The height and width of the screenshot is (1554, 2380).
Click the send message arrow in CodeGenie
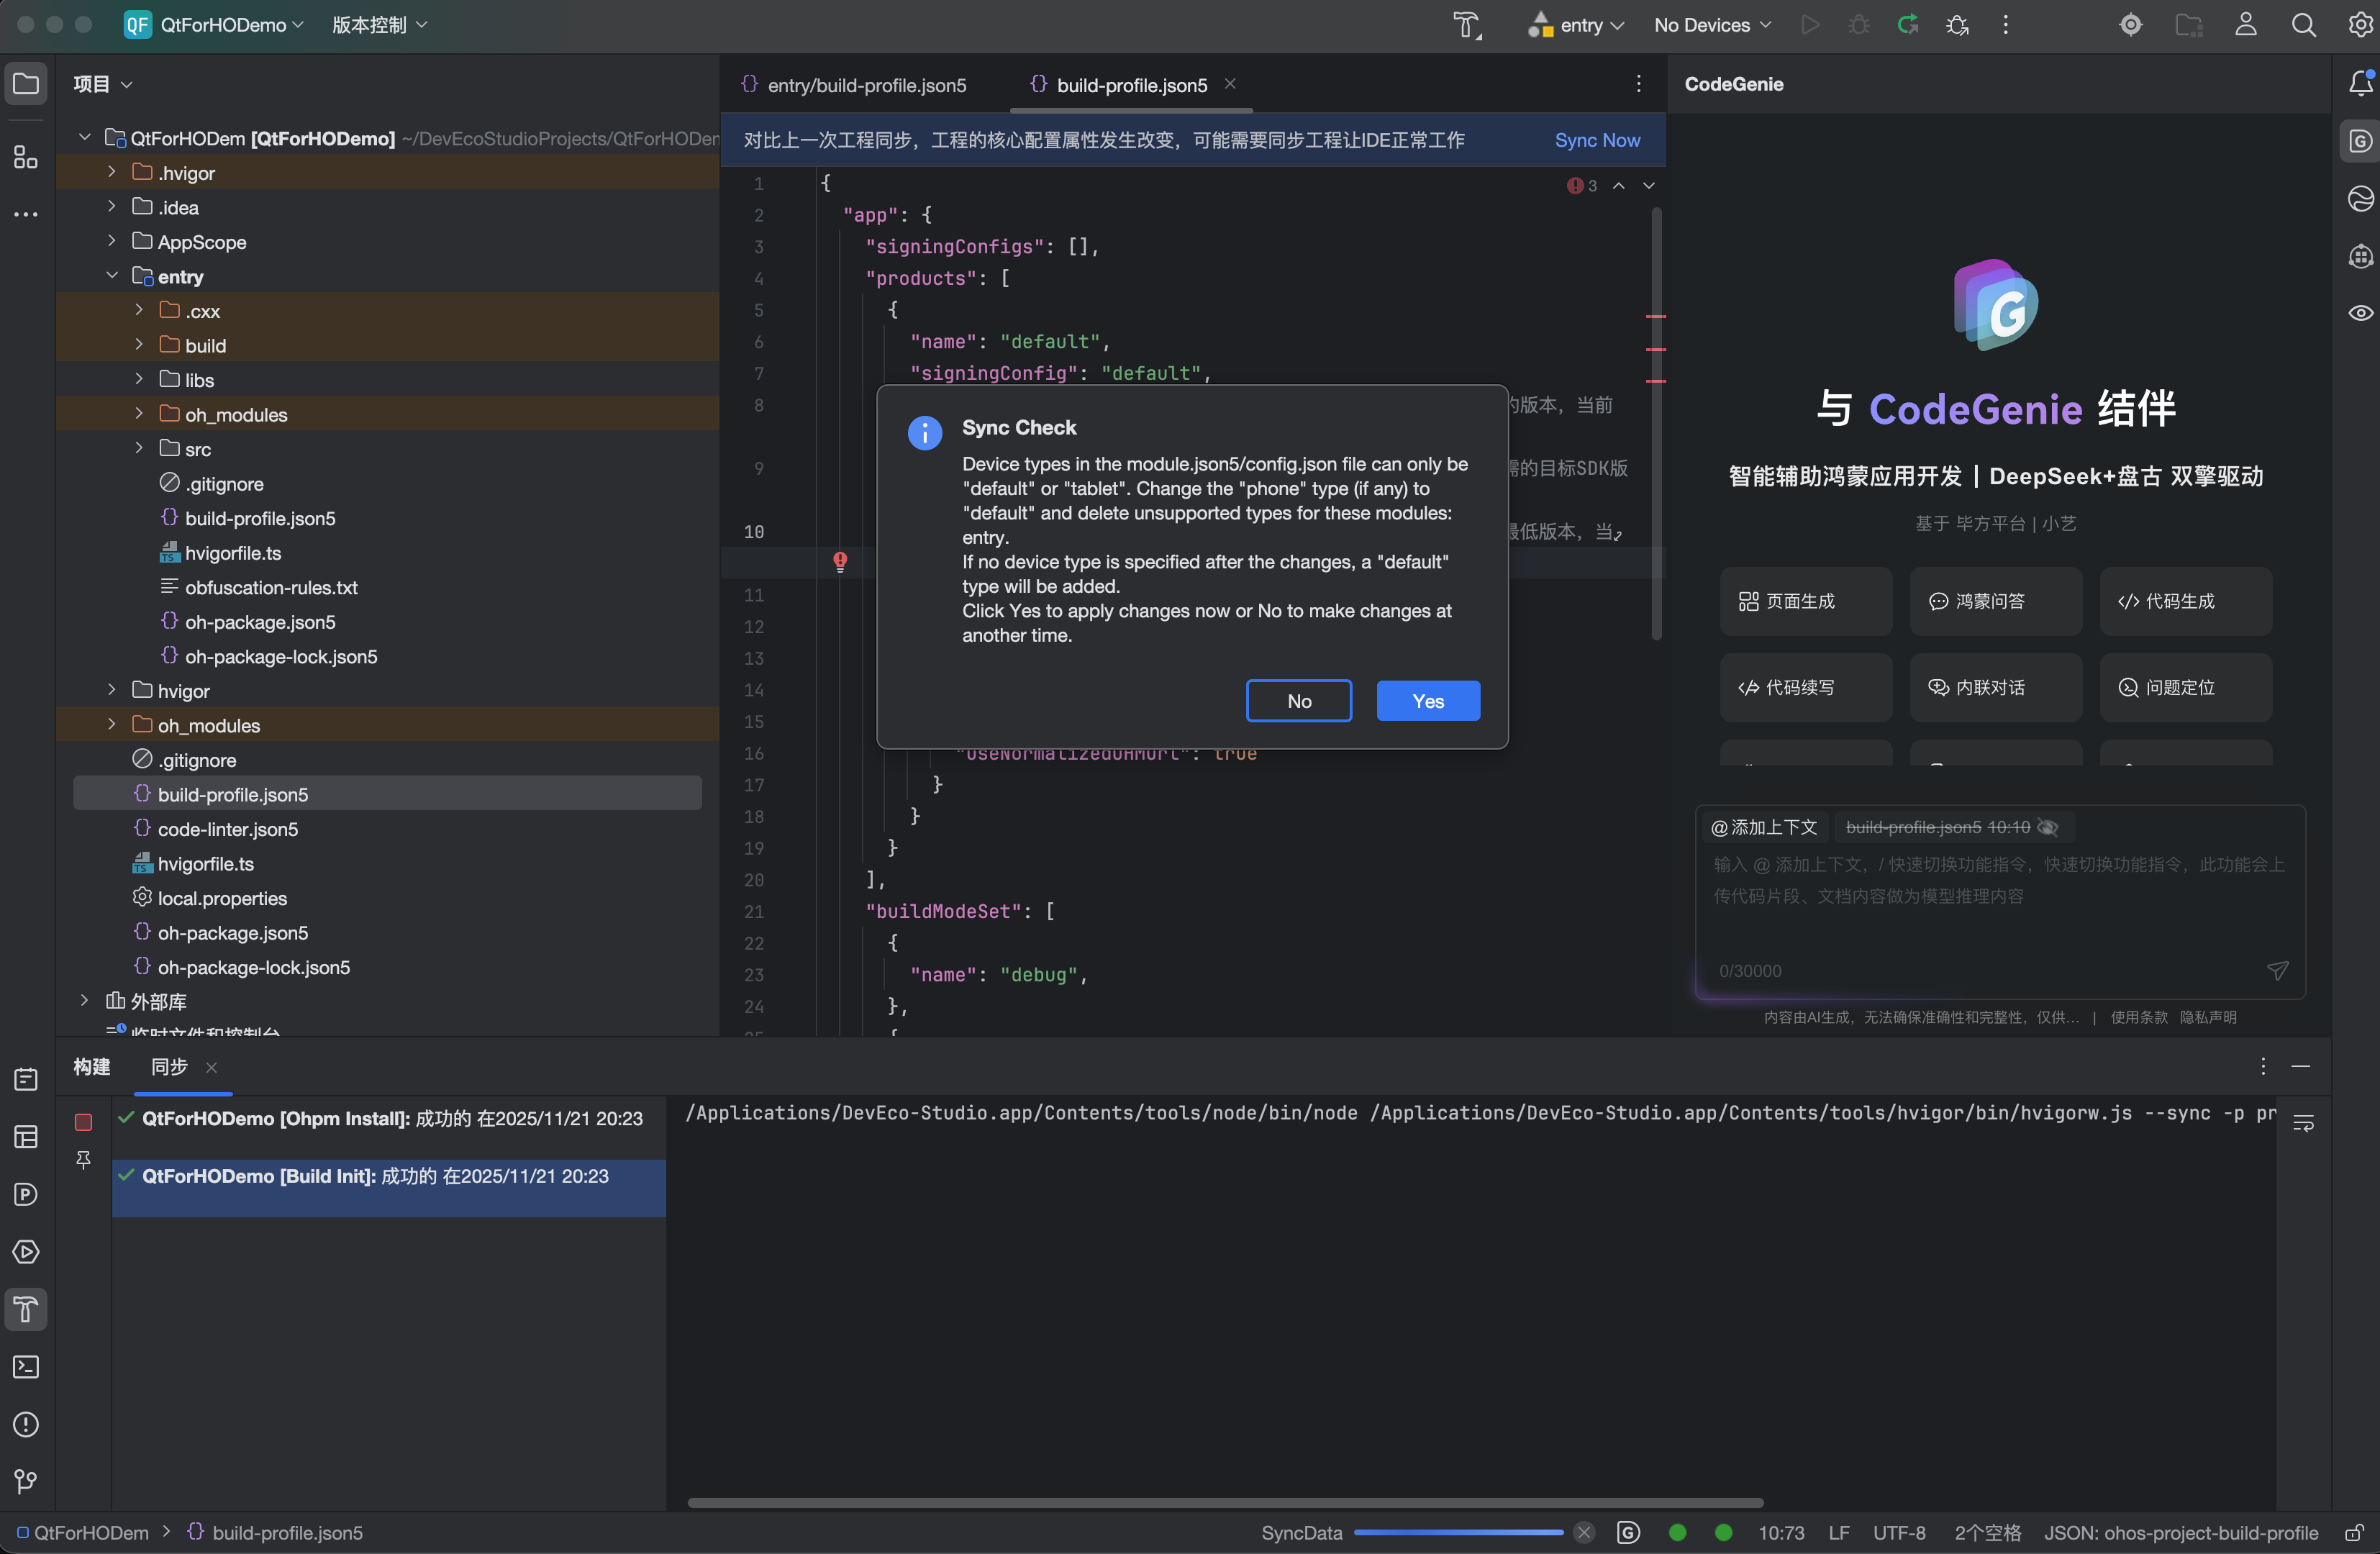pyautogui.click(x=2277, y=970)
